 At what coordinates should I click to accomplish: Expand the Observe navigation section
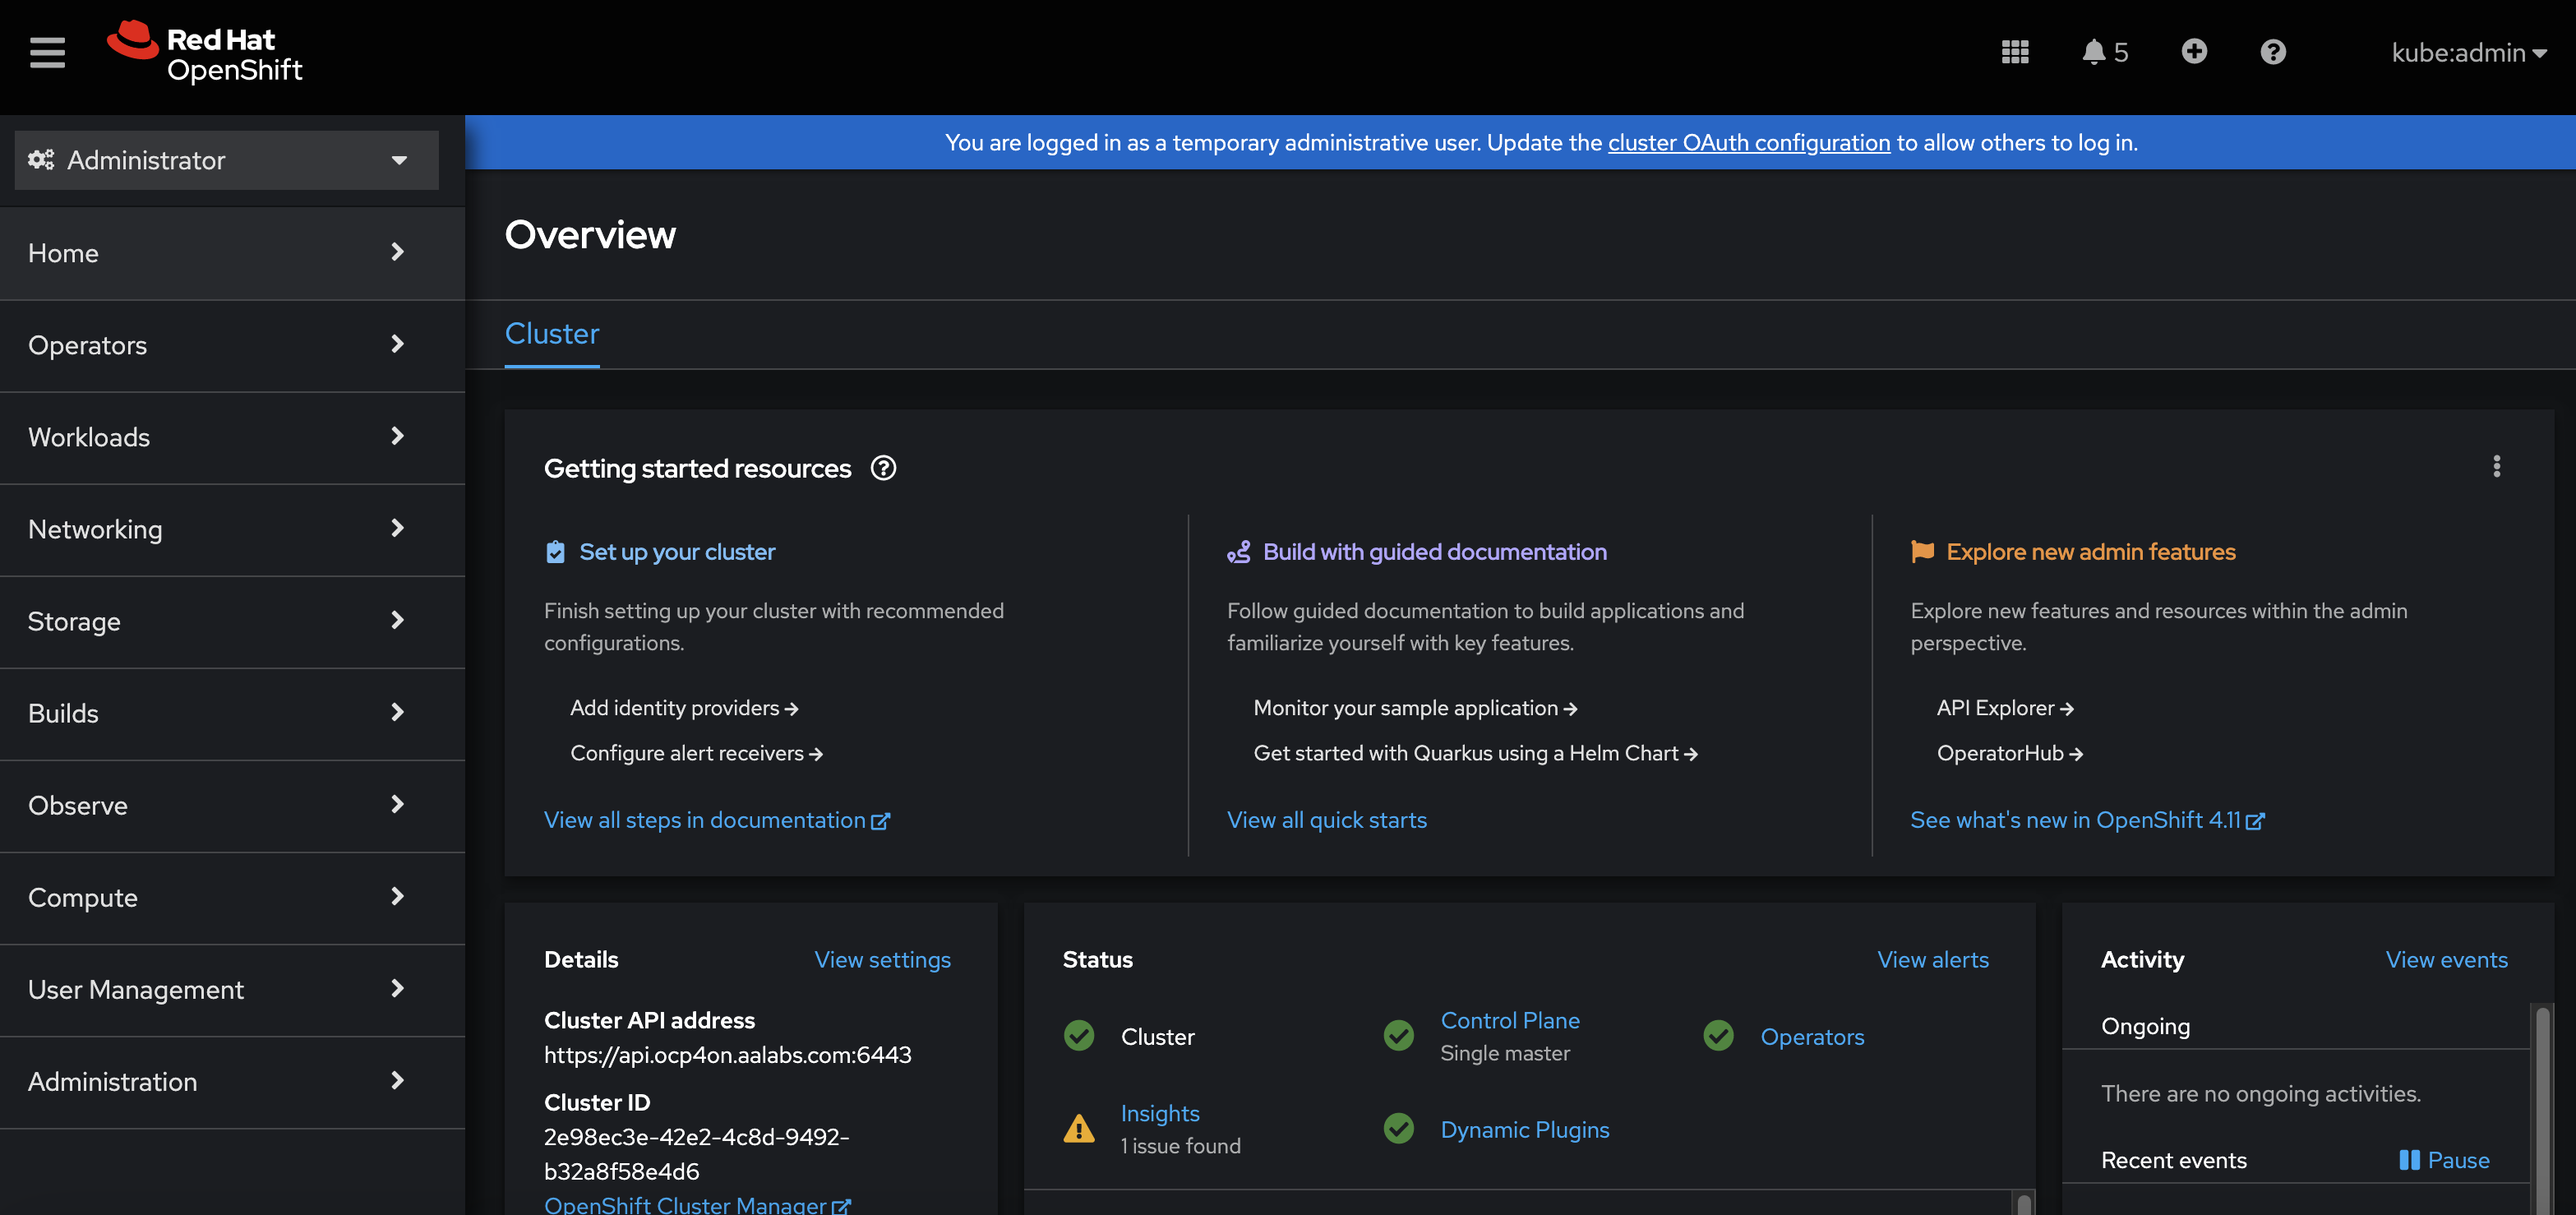[x=232, y=805]
